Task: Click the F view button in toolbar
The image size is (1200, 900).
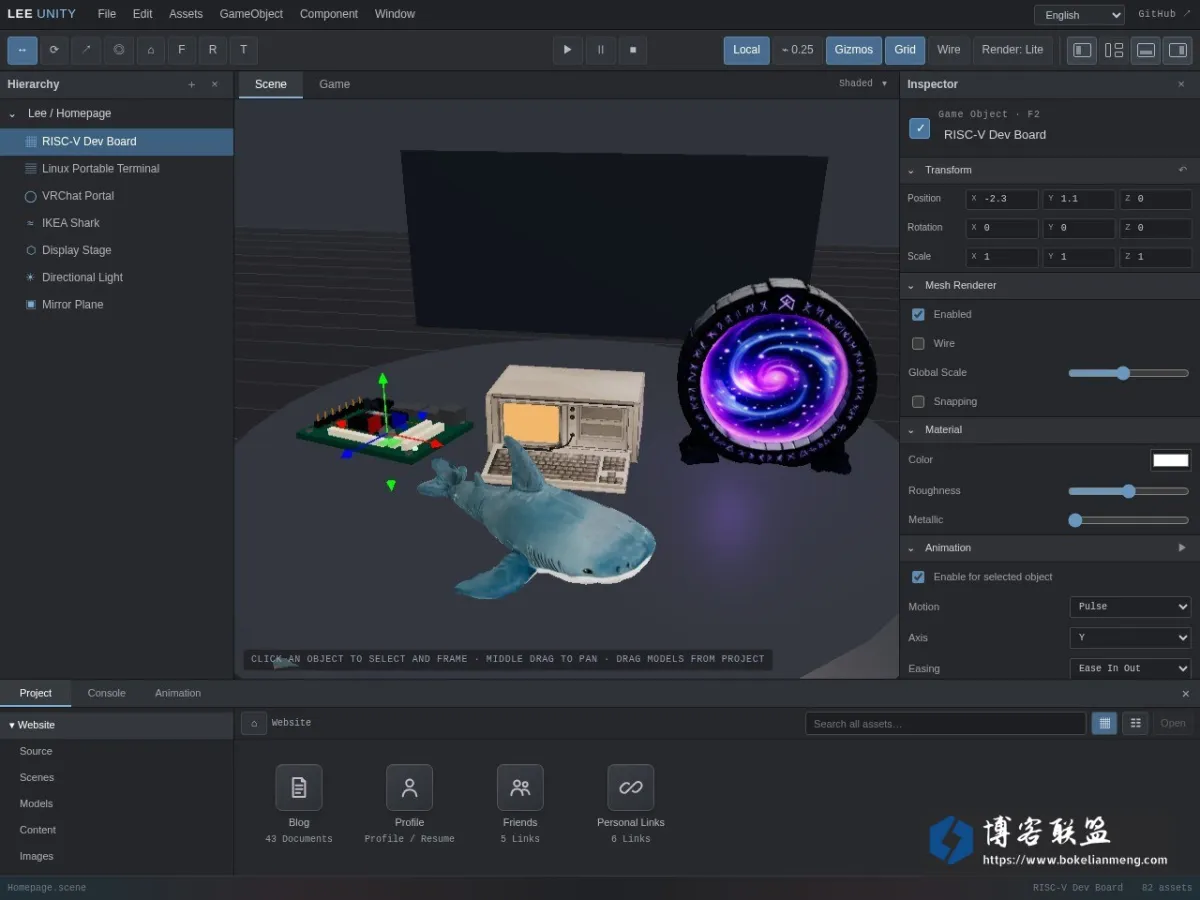Action: point(181,50)
